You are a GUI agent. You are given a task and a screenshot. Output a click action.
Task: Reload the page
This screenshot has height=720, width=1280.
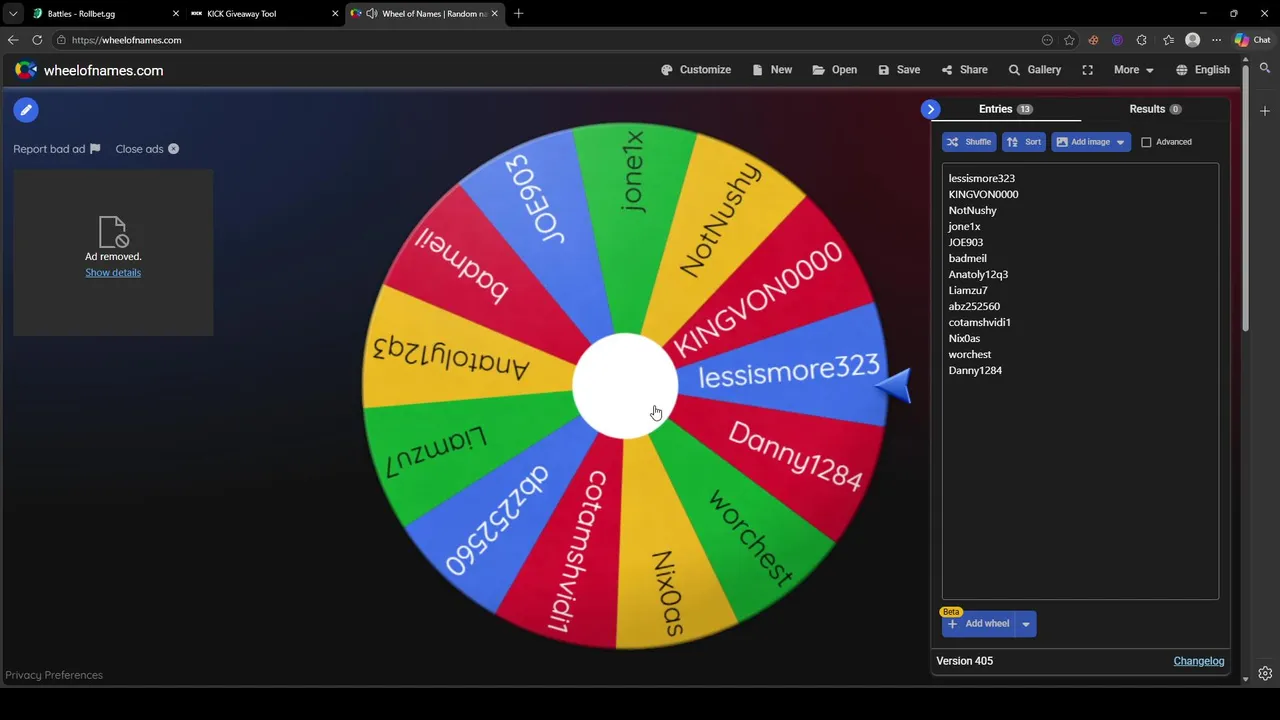pyautogui.click(x=37, y=40)
